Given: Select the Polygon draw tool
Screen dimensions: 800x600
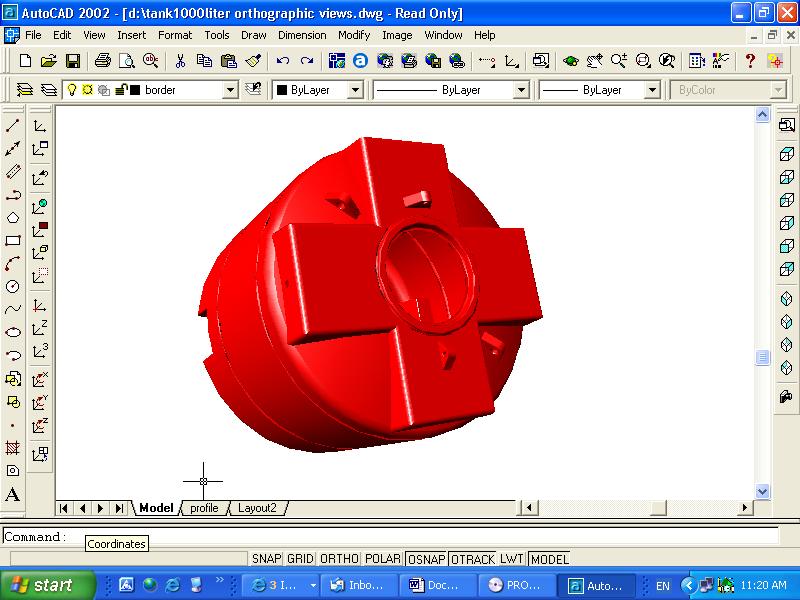Looking at the screenshot, I should [x=13, y=218].
